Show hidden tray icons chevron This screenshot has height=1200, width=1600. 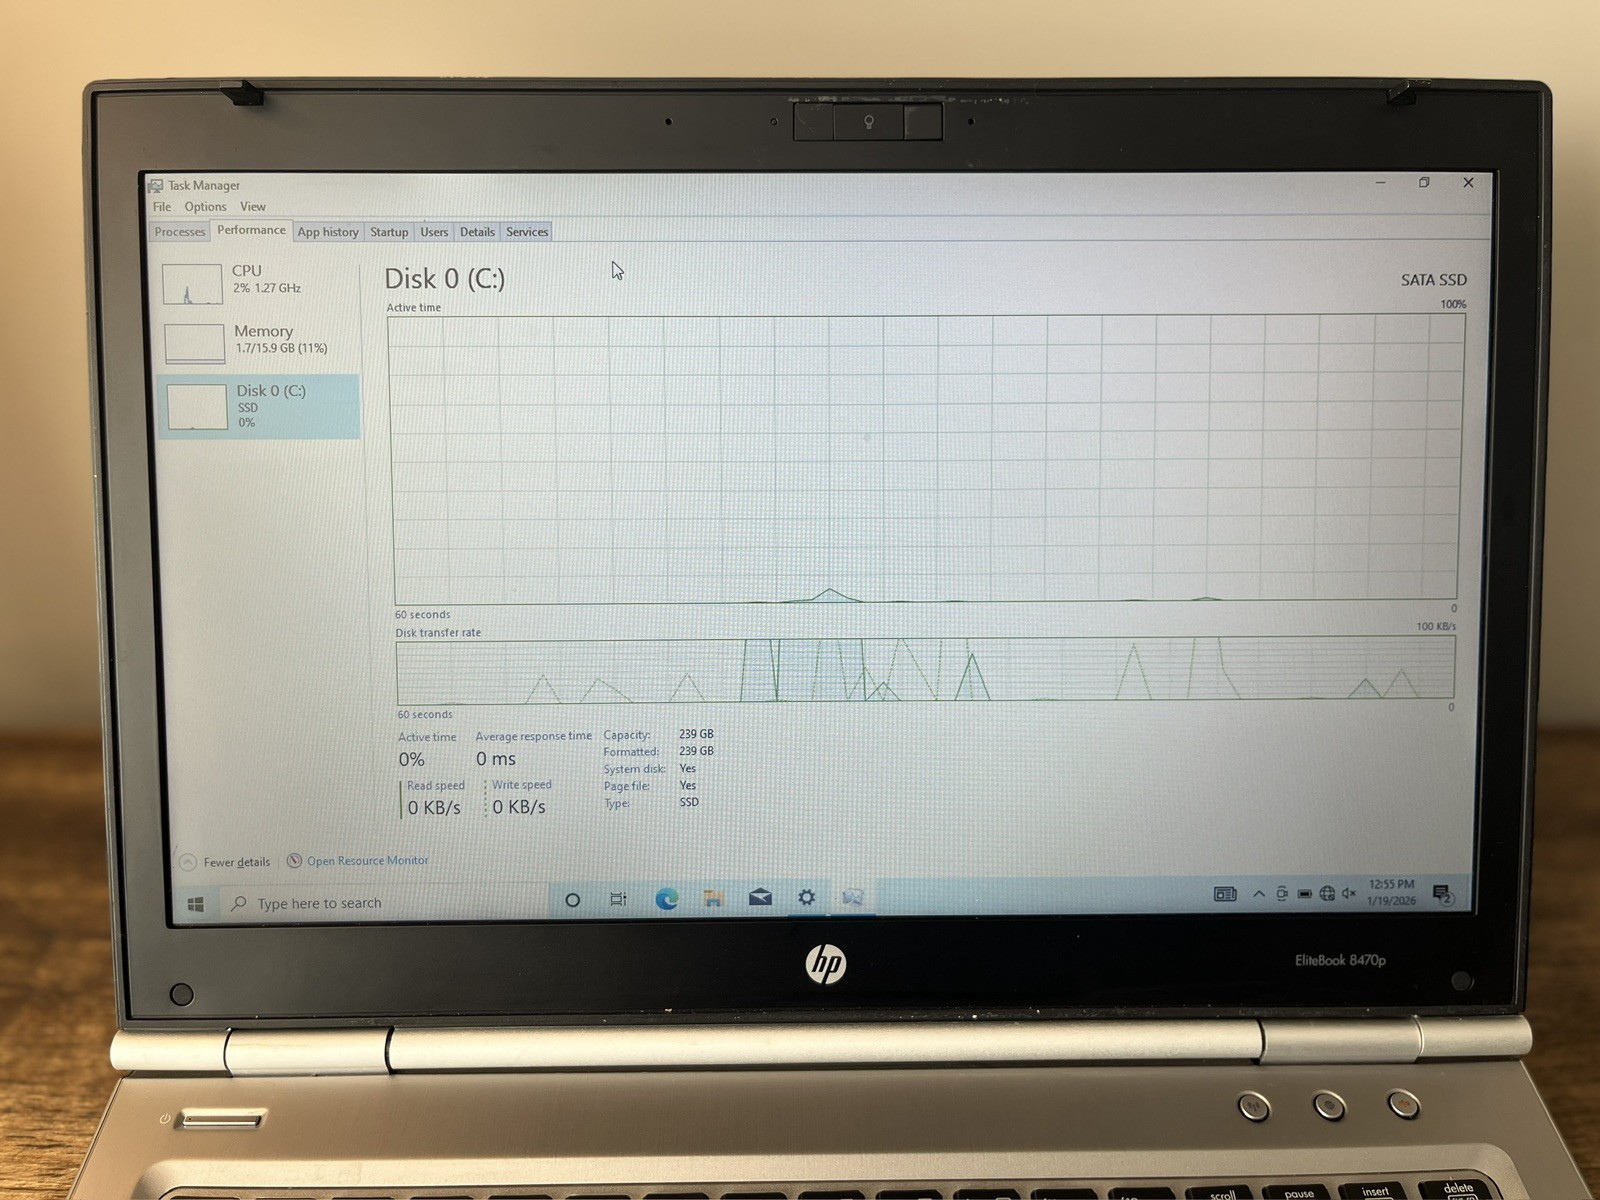click(x=1259, y=894)
